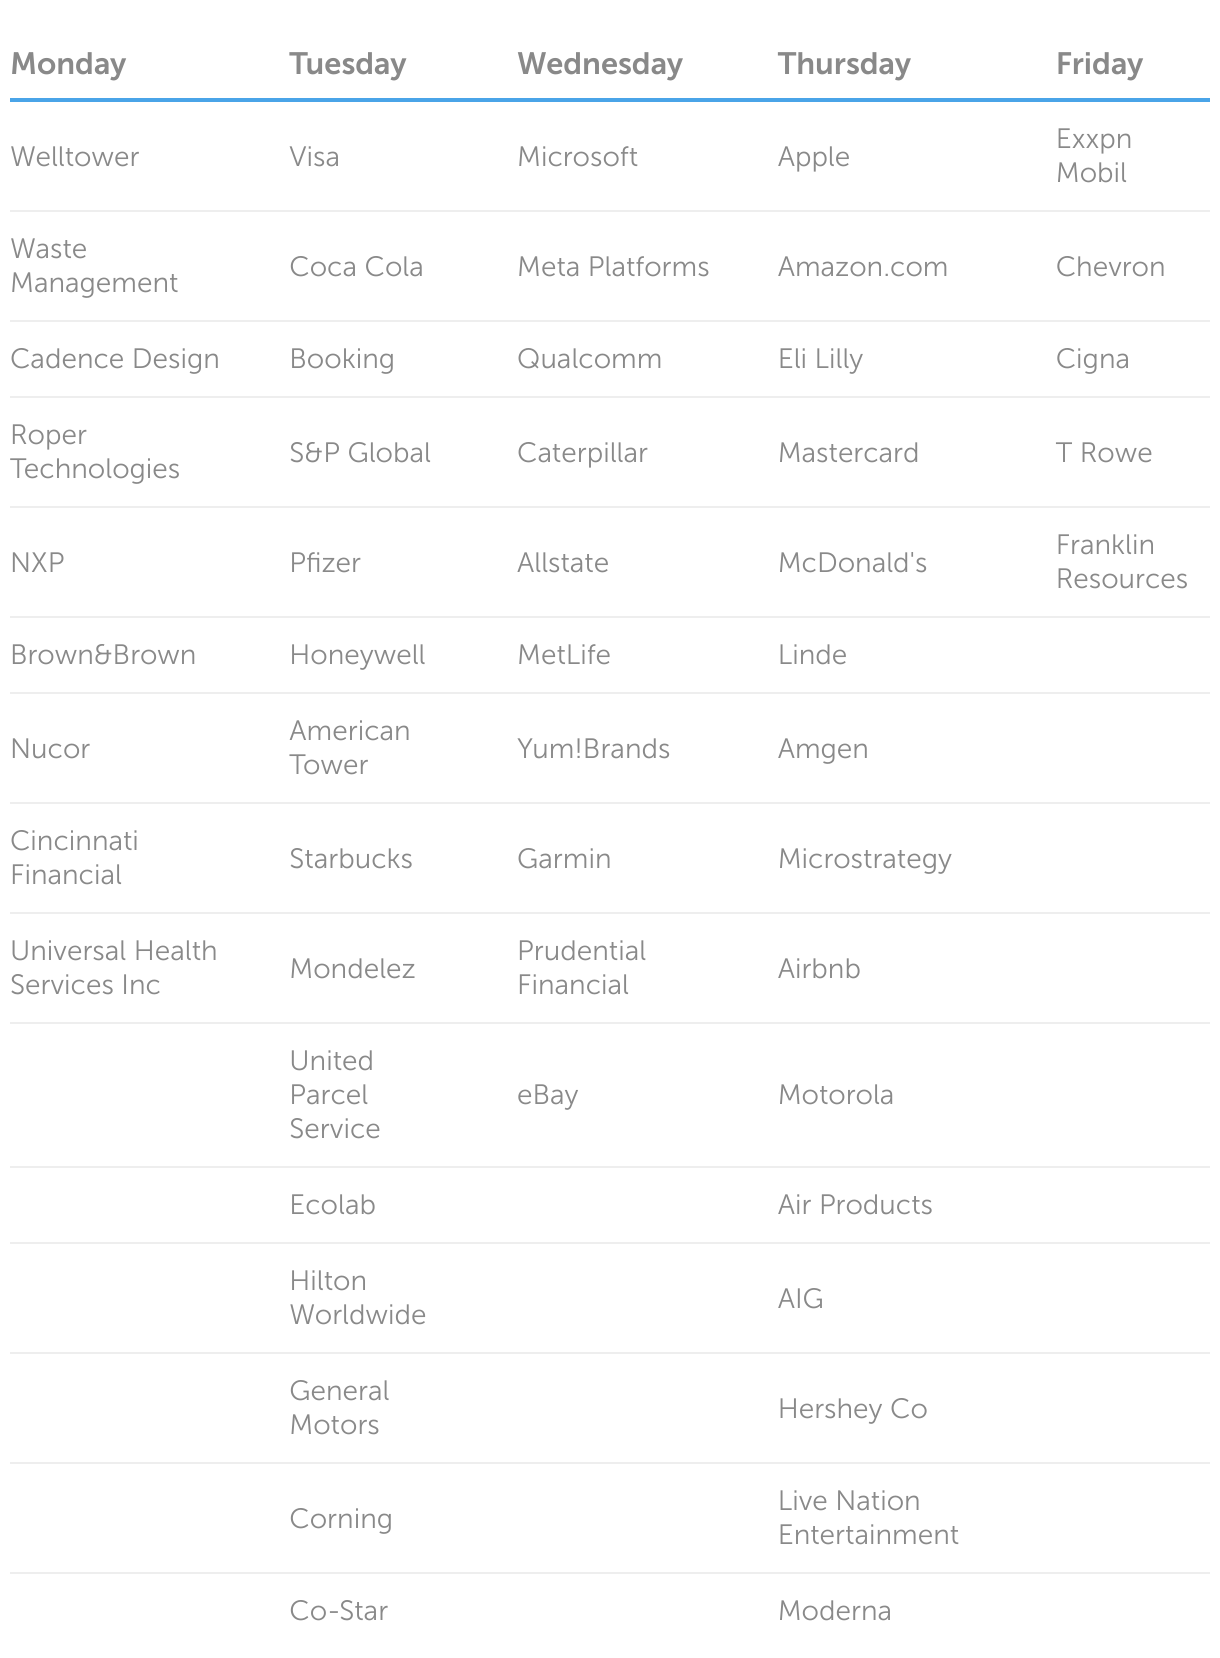
Task: Click the Monday column header
Action: (68, 64)
